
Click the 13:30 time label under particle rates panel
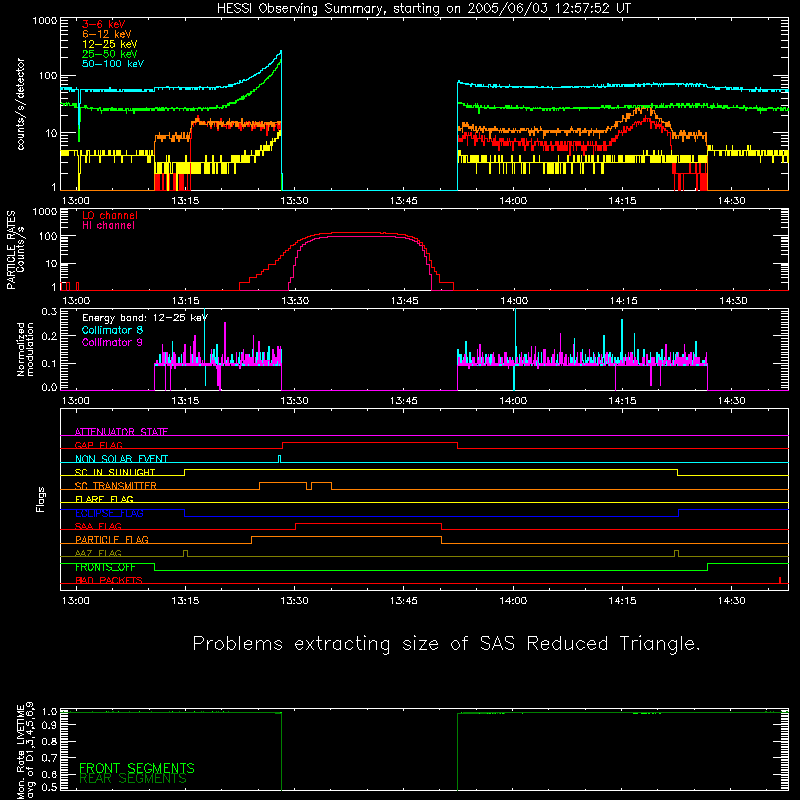[x=295, y=301]
